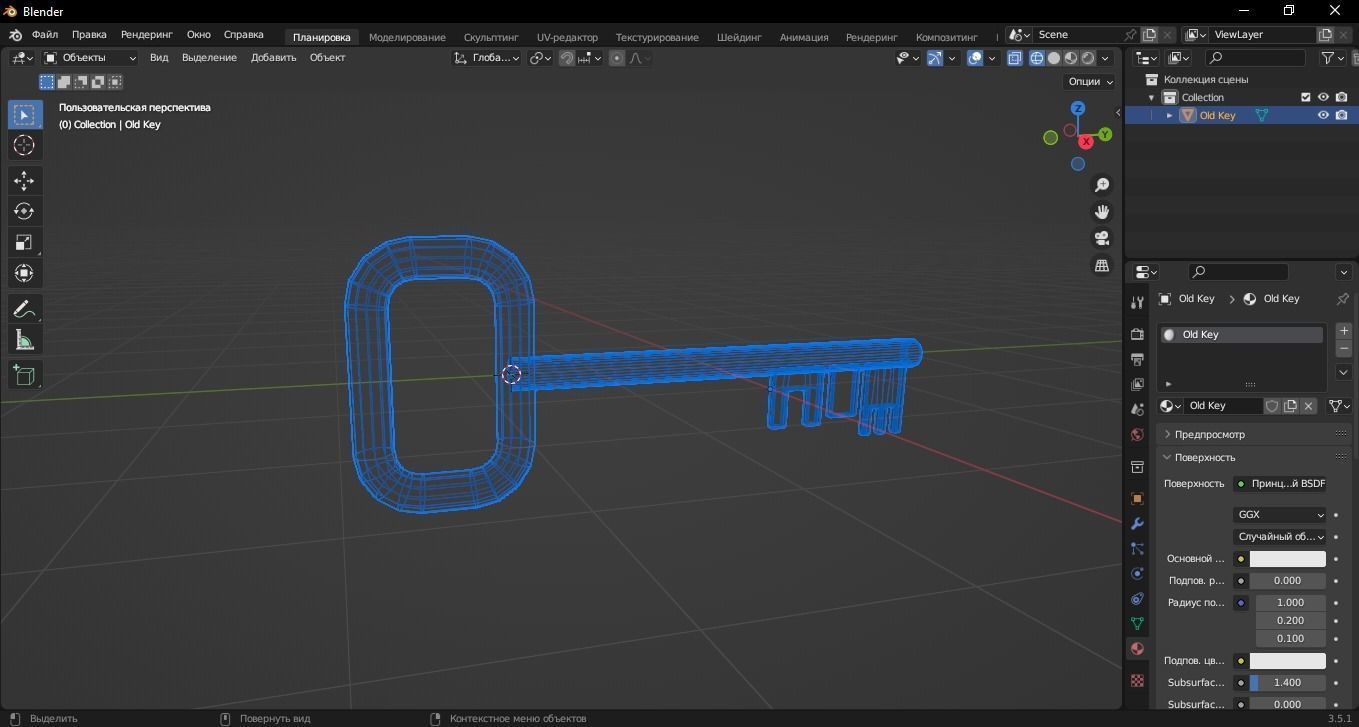Toggle viewport overlays display
This screenshot has width=1359, height=727.
[x=975, y=58]
